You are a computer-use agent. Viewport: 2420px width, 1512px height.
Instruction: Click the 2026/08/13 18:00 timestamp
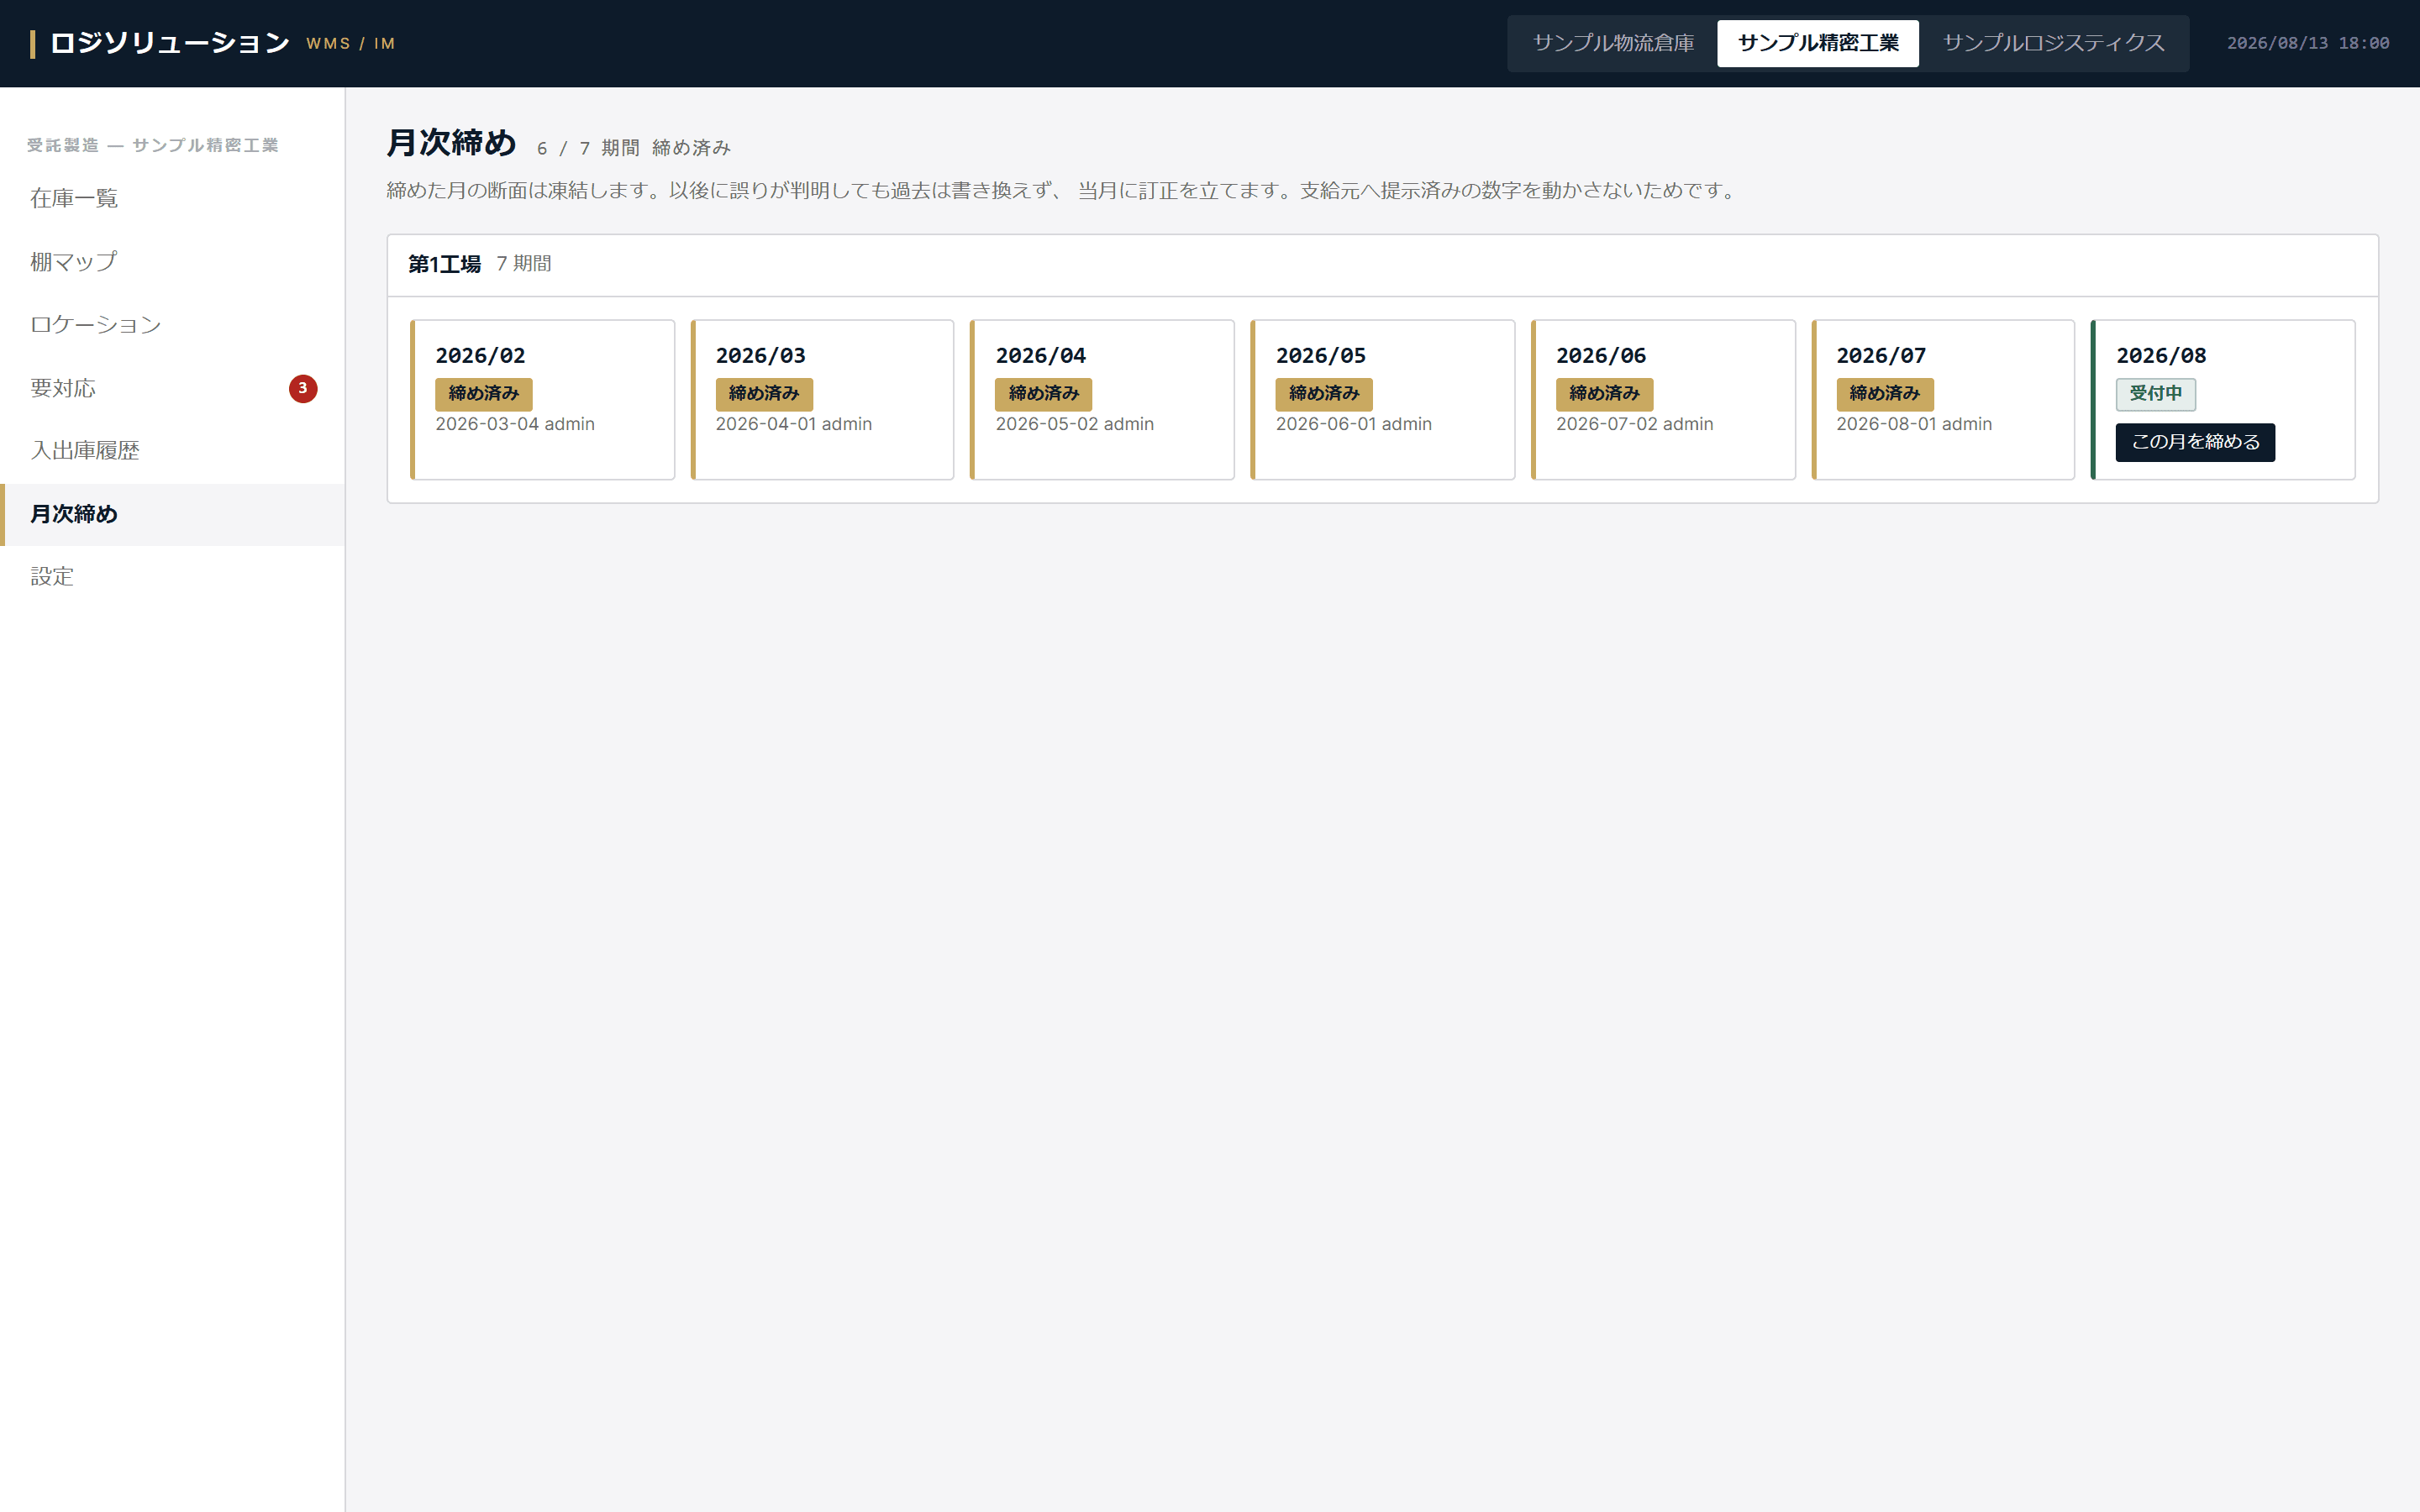(2308, 43)
